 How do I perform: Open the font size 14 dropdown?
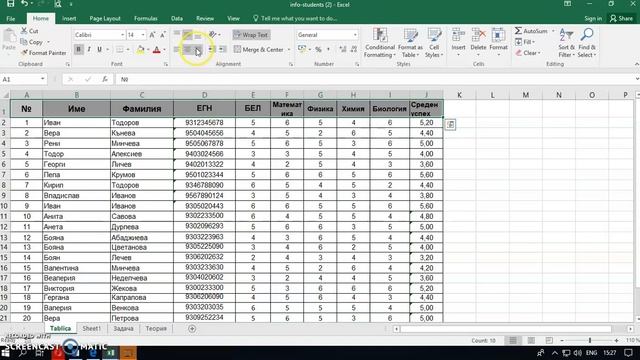pos(143,35)
